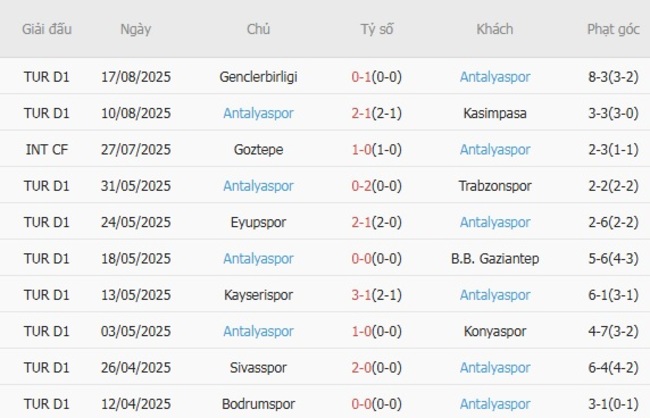This screenshot has width=650, height=418.
Task: Click the 0-1 score against Genclerbirligi
Action: (x=364, y=76)
